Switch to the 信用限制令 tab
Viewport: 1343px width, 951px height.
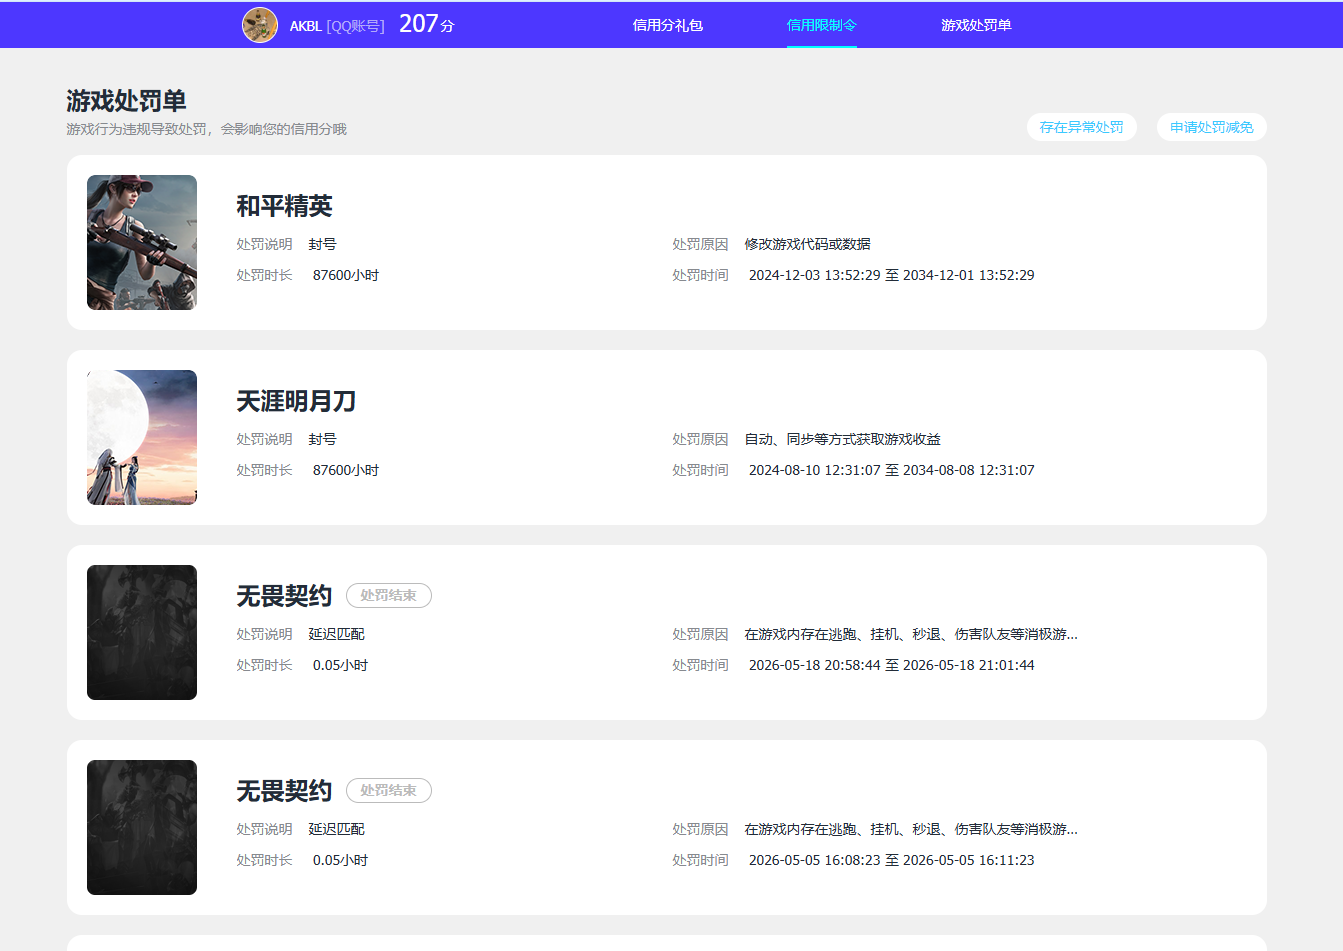[822, 25]
